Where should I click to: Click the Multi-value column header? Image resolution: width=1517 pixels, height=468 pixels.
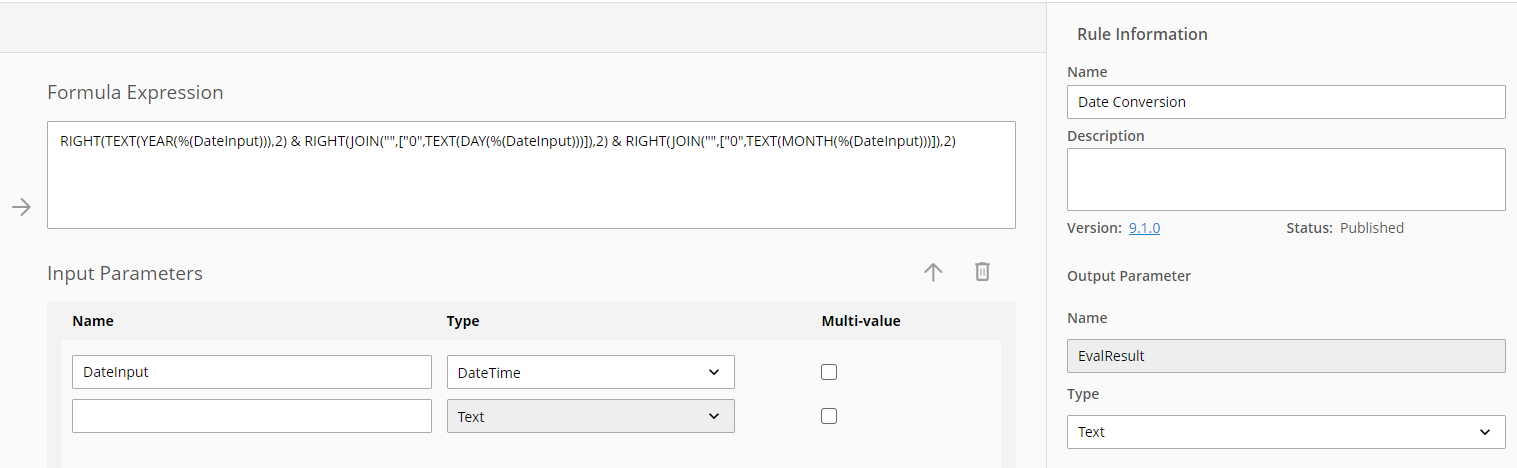click(861, 321)
